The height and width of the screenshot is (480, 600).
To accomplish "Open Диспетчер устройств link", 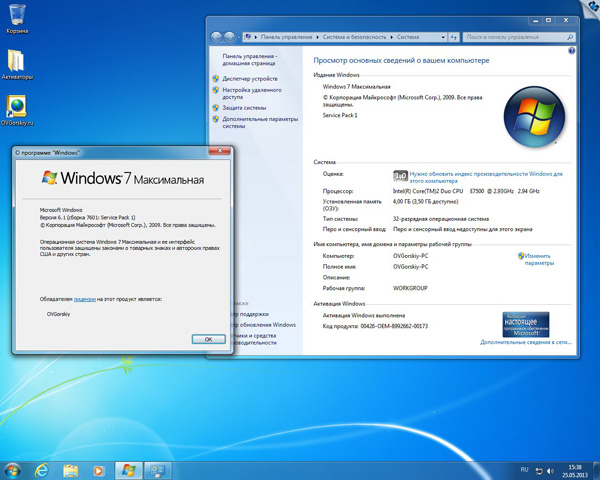I will tap(250, 78).
